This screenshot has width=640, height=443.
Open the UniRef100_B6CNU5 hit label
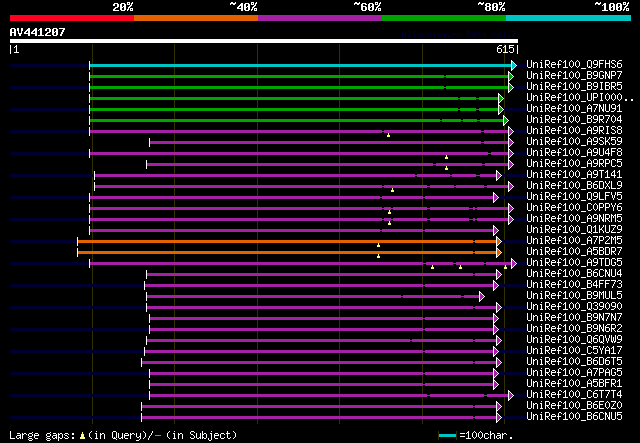point(573,417)
